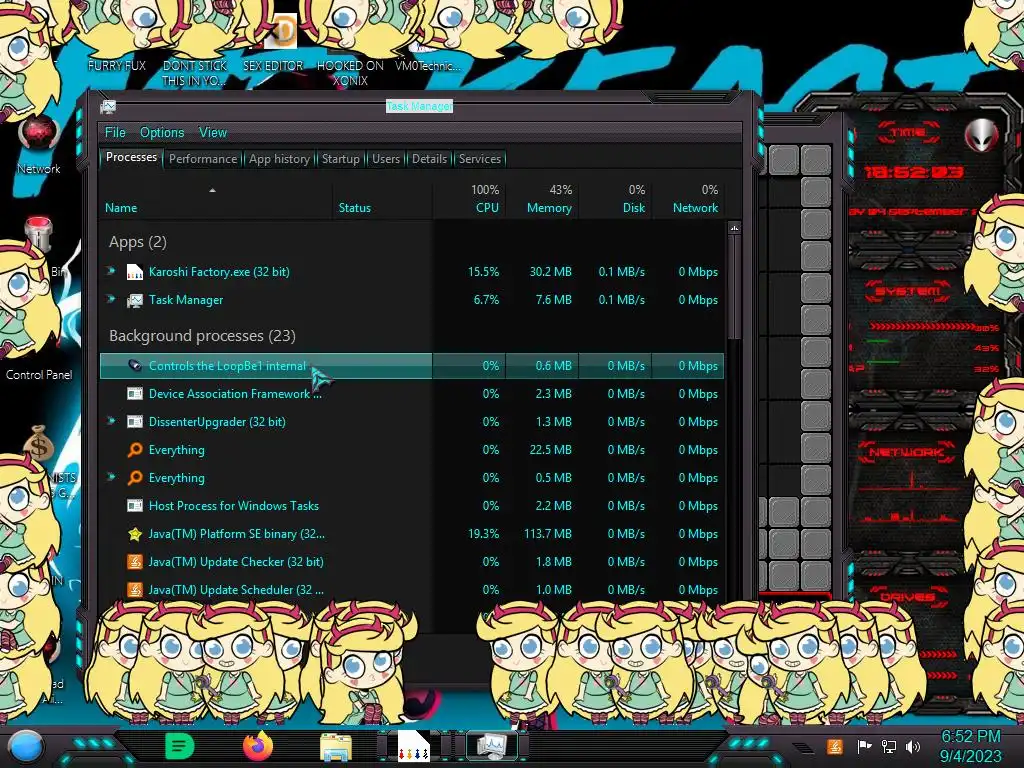Open File Explorer from the taskbar
This screenshot has height=768, width=1024.
tap(336, 747)
